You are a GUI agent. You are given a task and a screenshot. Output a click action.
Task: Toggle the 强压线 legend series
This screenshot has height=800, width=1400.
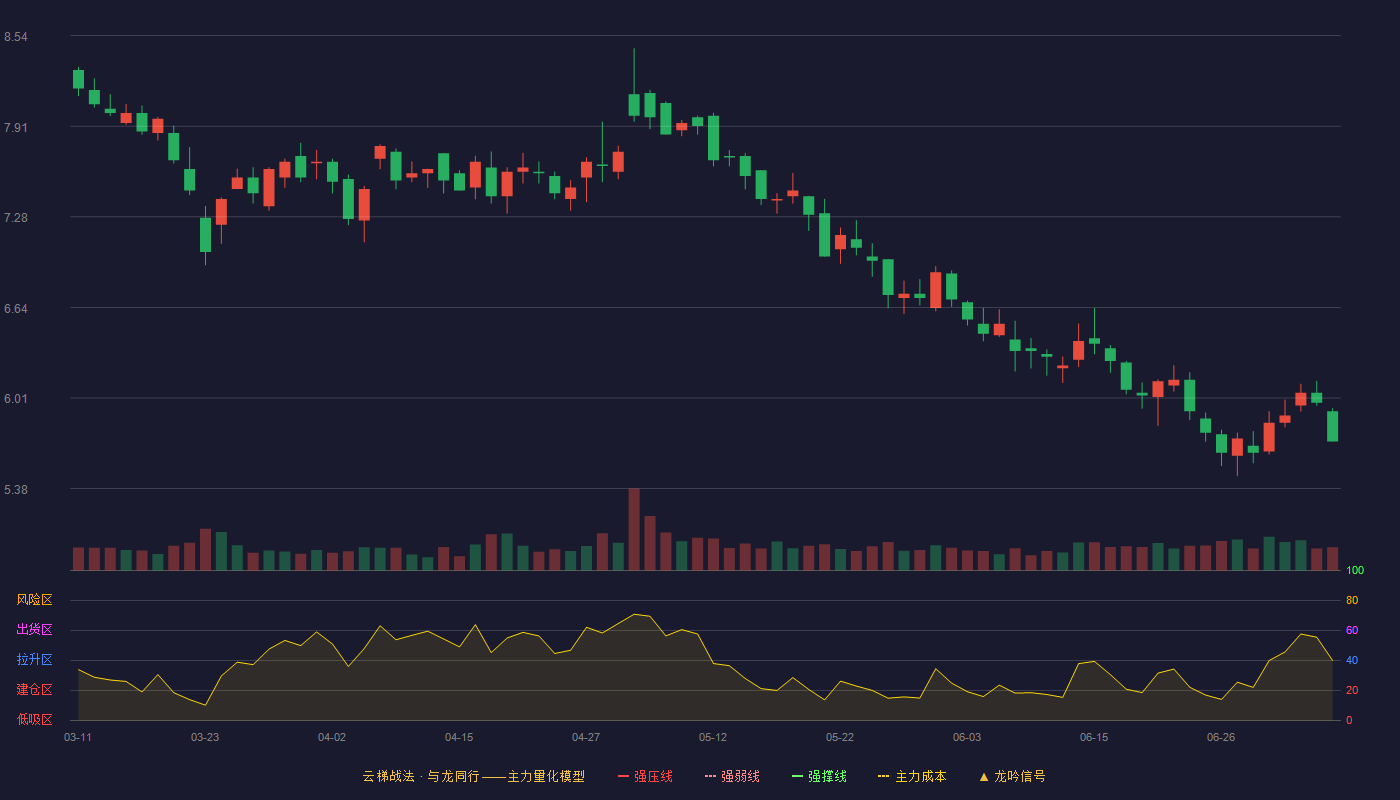click(x=645, y=776)
